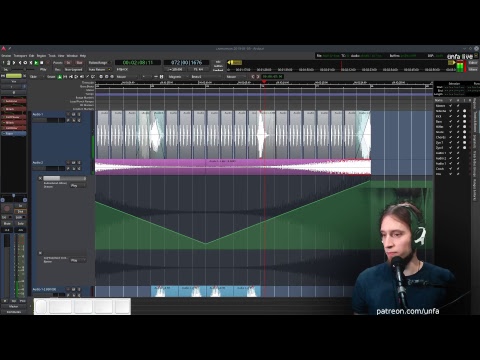Open the Track menu

(x=52, y=56)
